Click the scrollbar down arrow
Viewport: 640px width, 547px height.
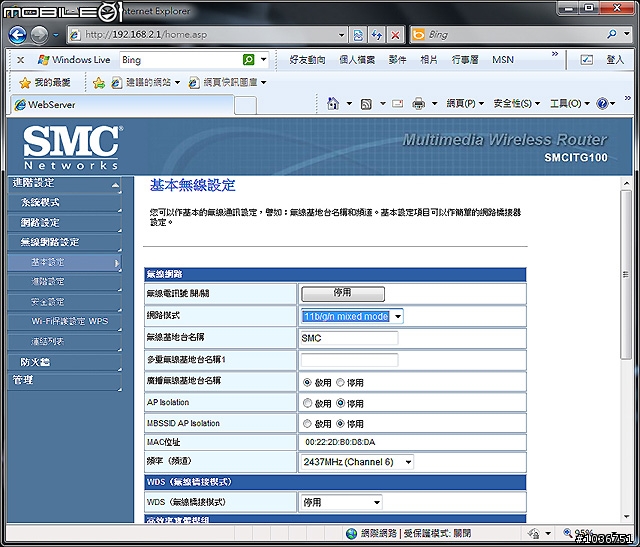(x=627, y=517)
